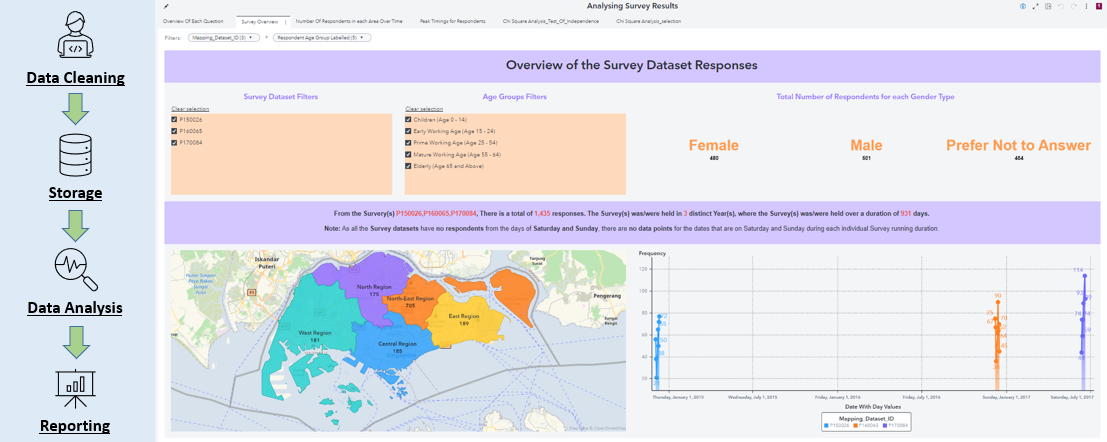Click the user avatar icon

pos(1099,6)
